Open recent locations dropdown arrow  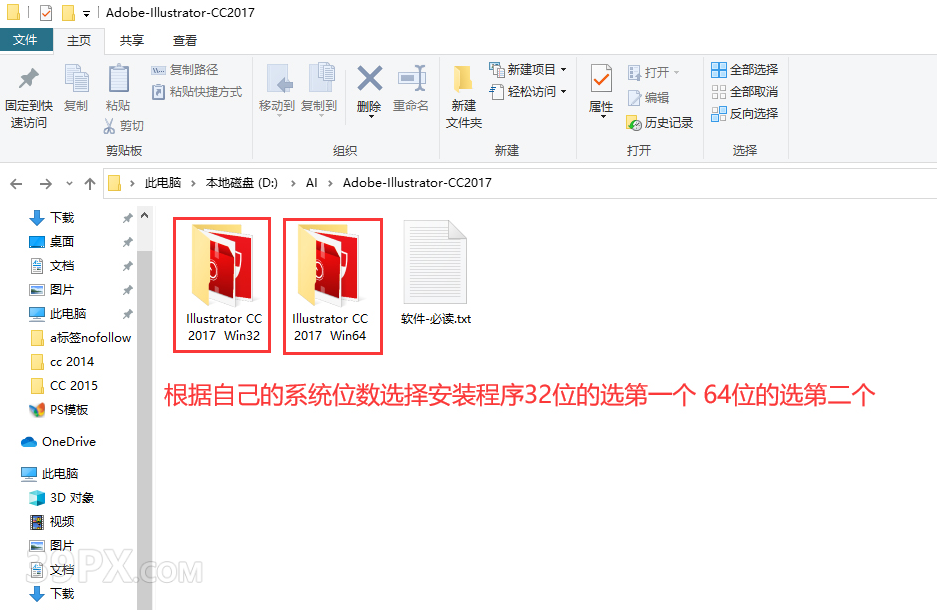tap(69, 183)
